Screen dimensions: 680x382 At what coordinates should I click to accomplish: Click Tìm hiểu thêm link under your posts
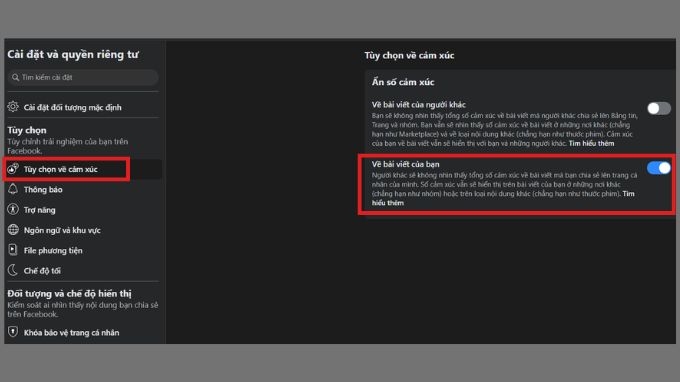(x=503, y=198)
